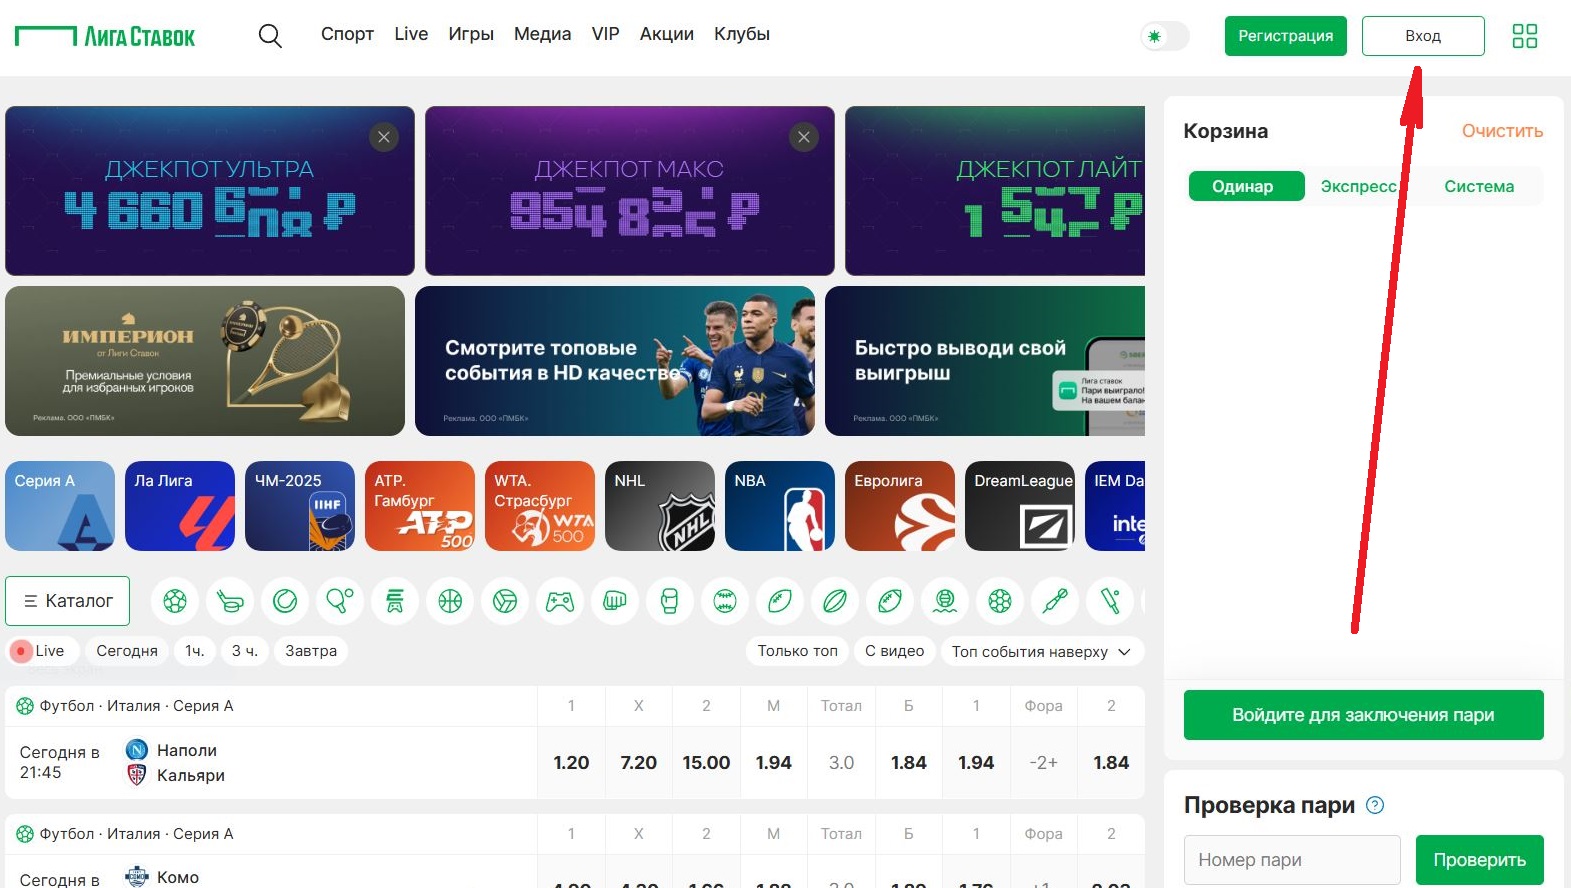Expand the Топ события наверху dropdown
1571x888 pixels.
[x=1042, y=651]
